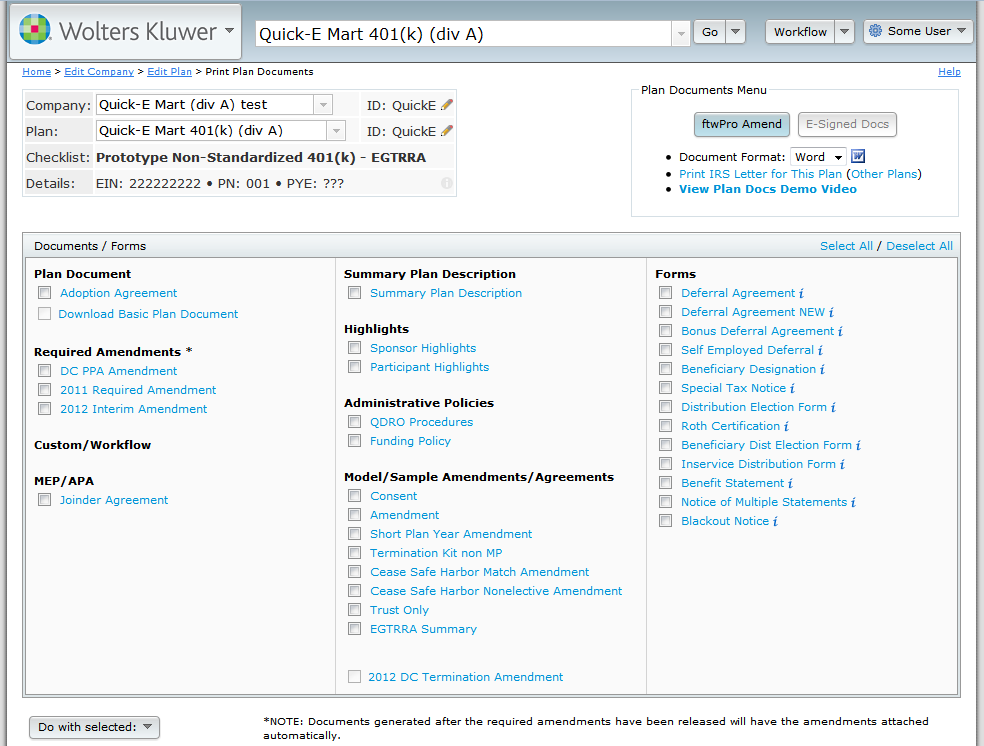Open the Some User menu
The height and width of the screenshot is (746, 984).
point(918,32)
